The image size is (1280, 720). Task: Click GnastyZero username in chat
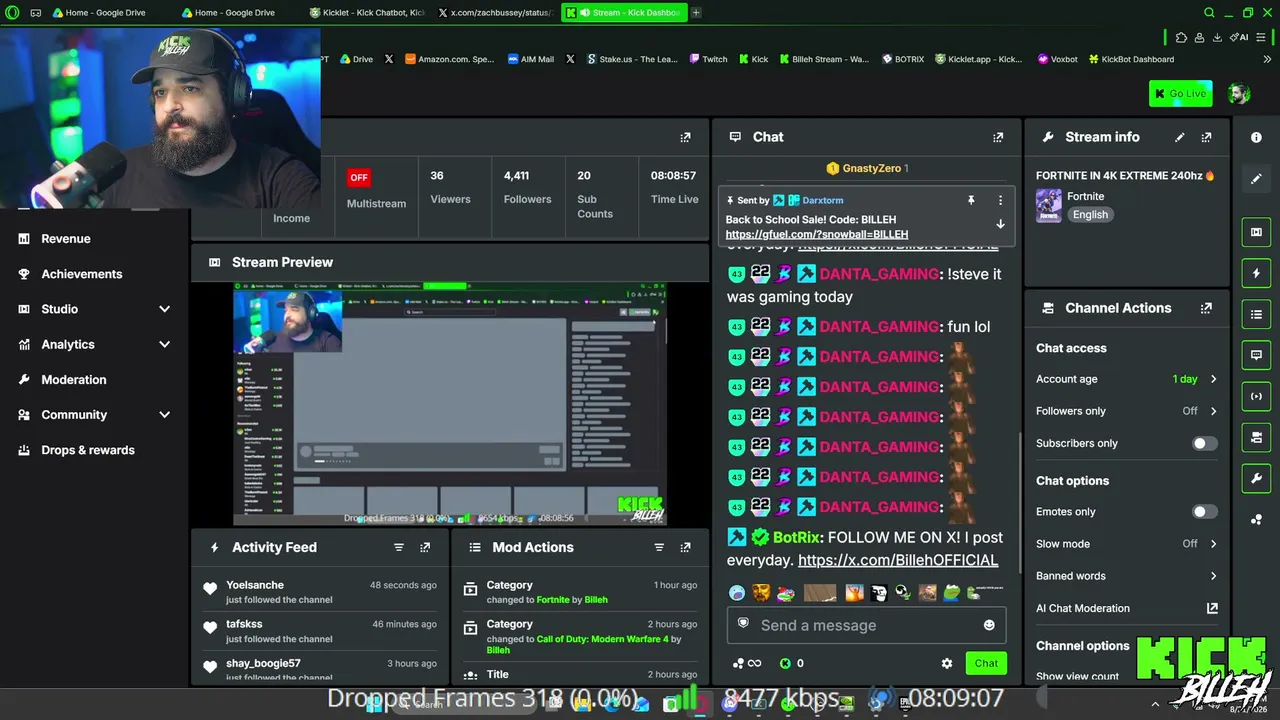coord(871,169)
